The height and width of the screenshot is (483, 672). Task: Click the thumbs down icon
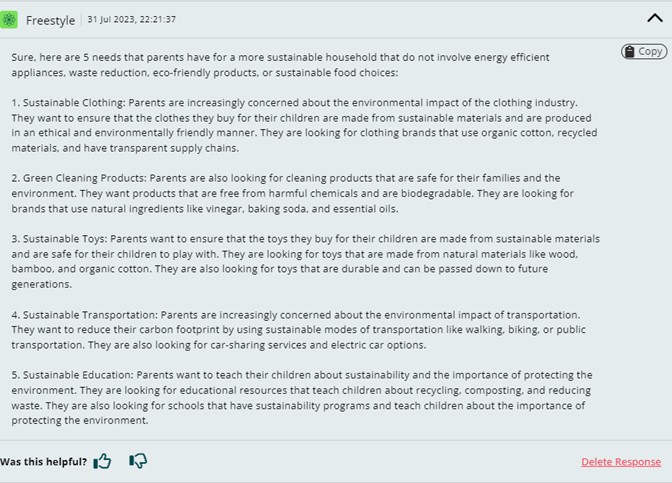pyautogui.click(x=138, y=461)
